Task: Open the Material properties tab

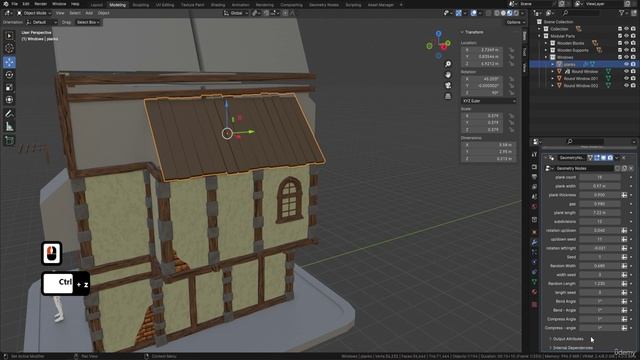Action: pyautogui.click(x=534, y=292)
